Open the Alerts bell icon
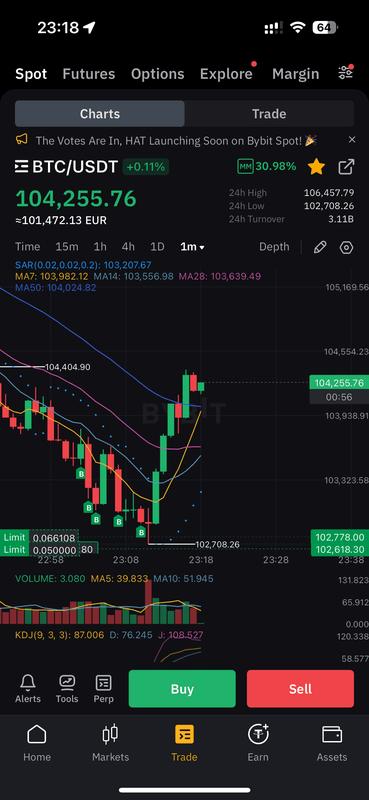The width and height of the screenshot is (369, 800). point(28,688)
